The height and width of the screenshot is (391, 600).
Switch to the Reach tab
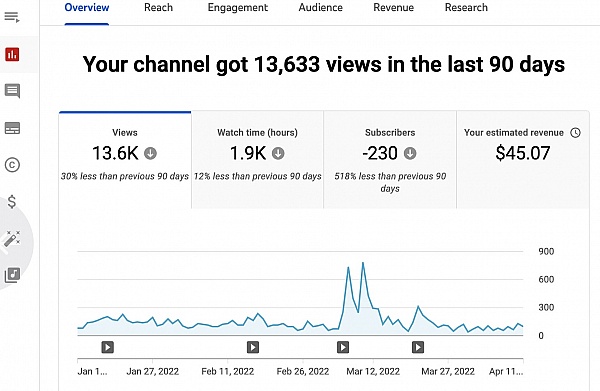click(x=158, y=8)
